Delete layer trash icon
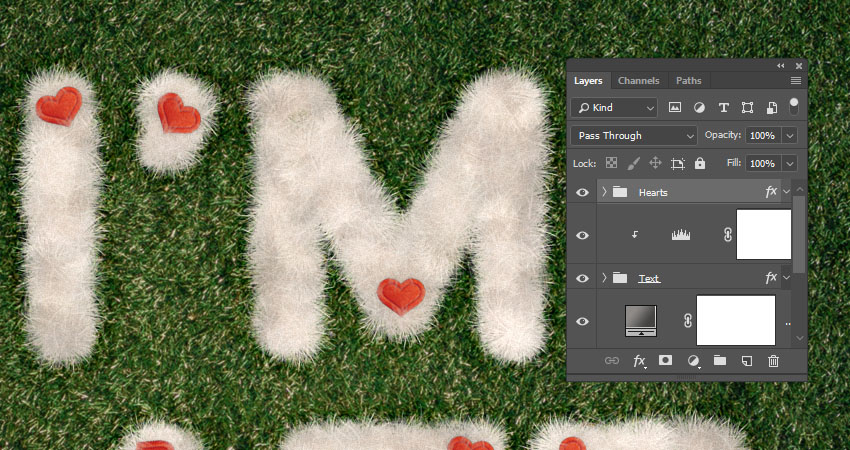Image resolution: width=850 pixels, height=450 pixels. pyautogui.click(x=774, y=361)
